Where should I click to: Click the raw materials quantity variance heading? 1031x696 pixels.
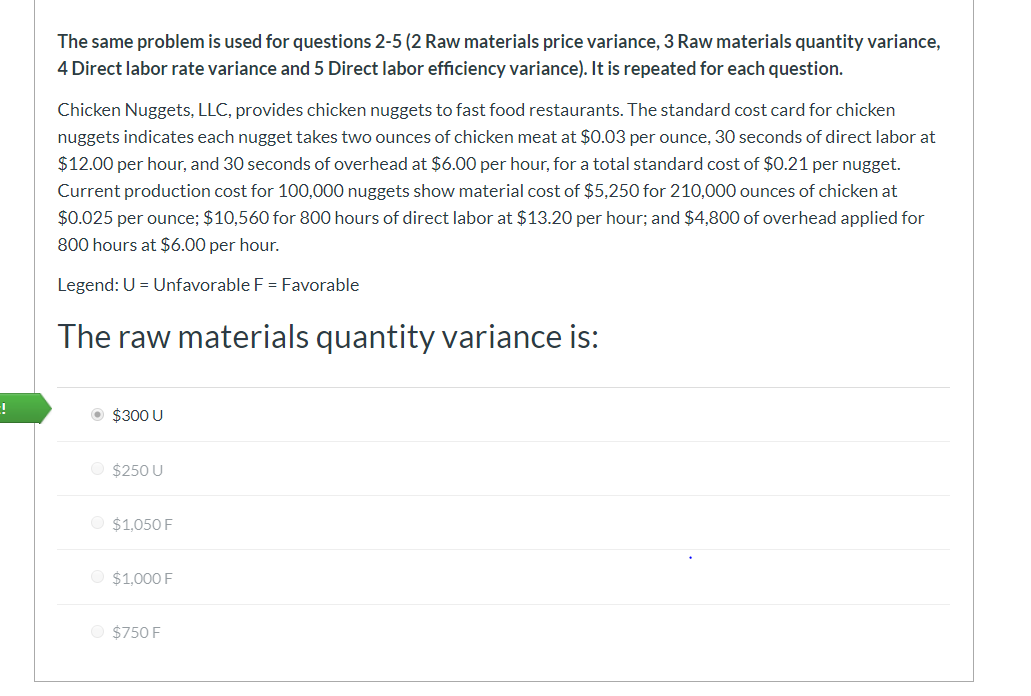[x=330, y=336]
